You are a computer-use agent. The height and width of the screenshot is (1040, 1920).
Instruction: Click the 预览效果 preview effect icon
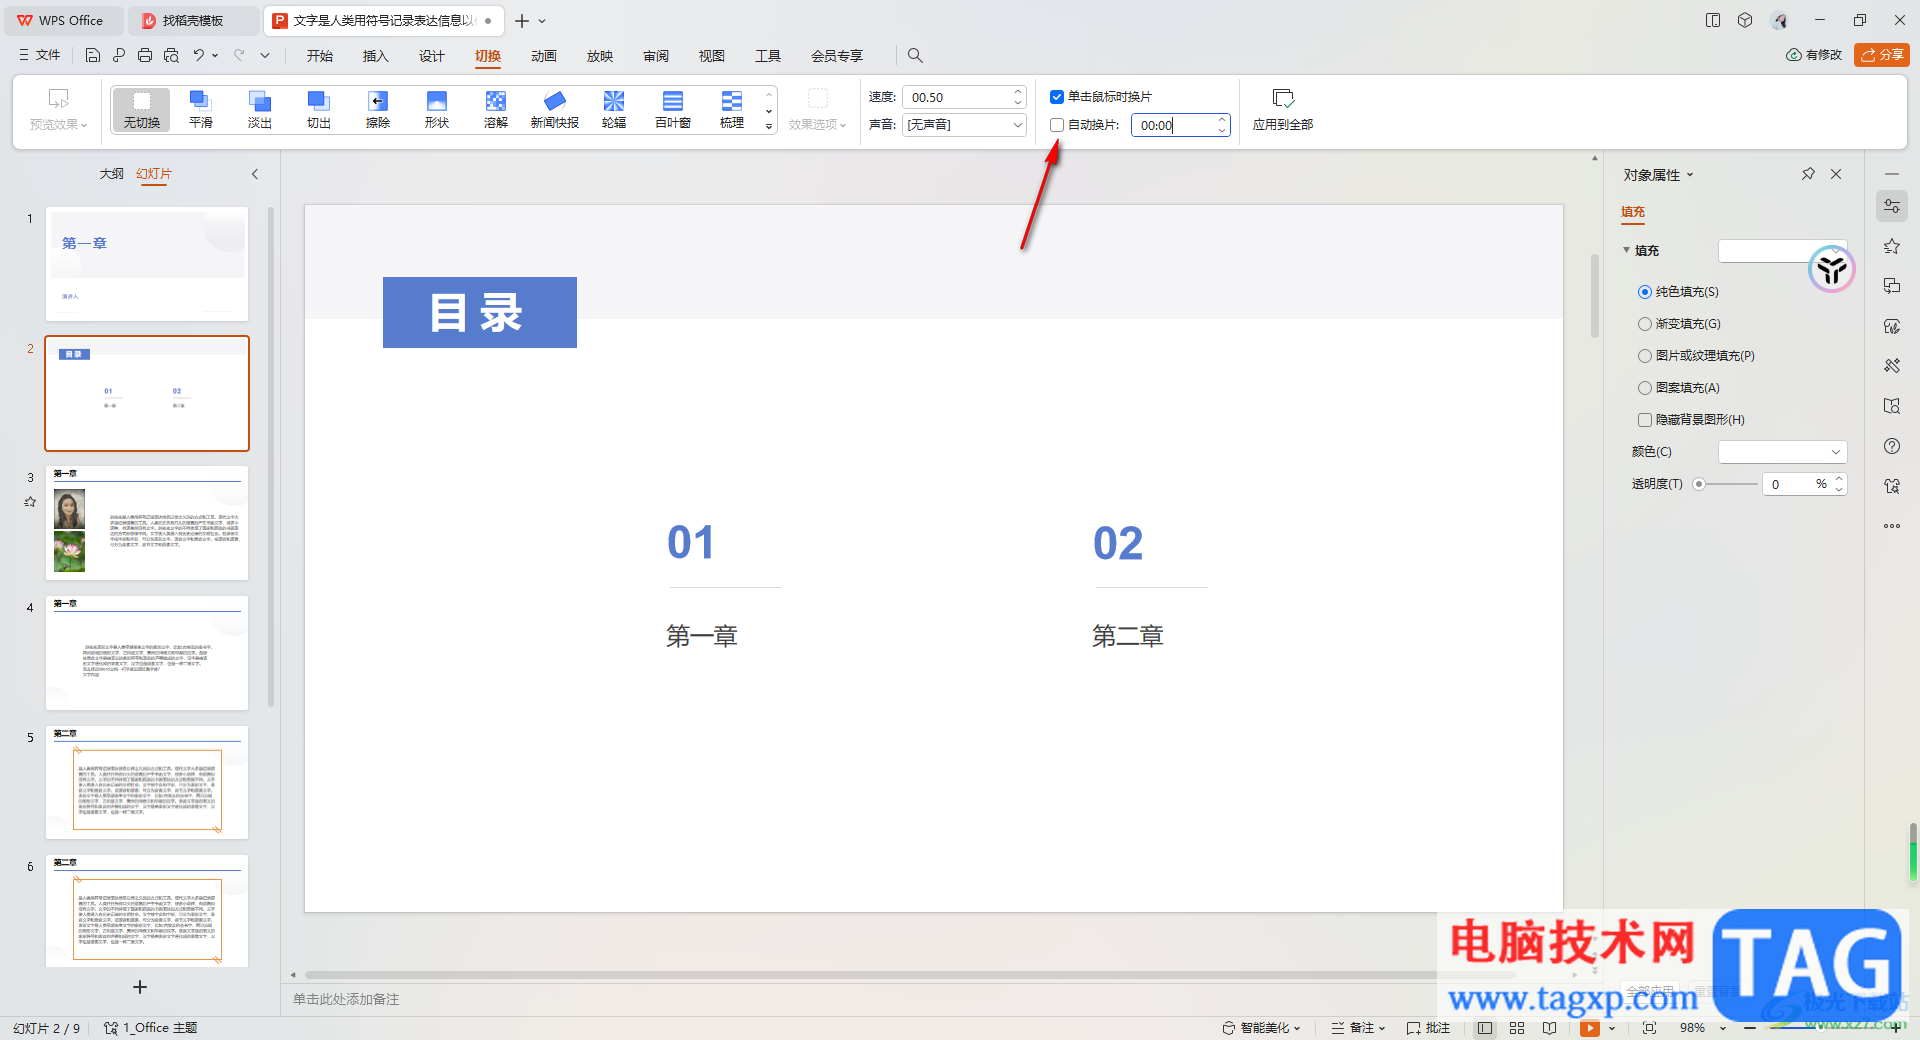tap(58, 99)
